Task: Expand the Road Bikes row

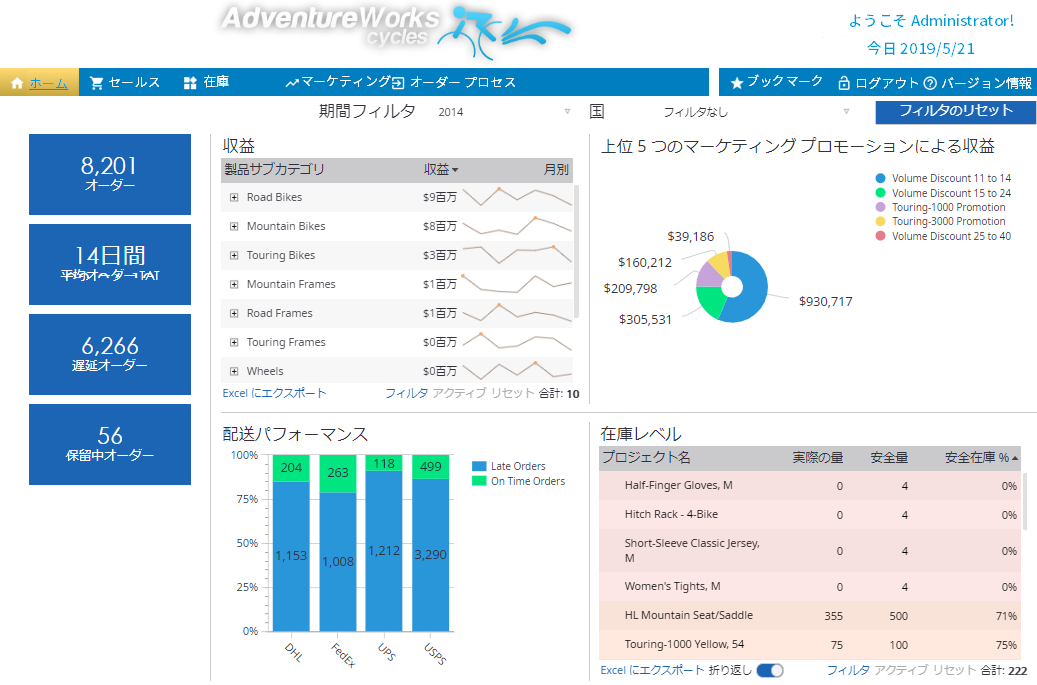Action: point(234,198)
